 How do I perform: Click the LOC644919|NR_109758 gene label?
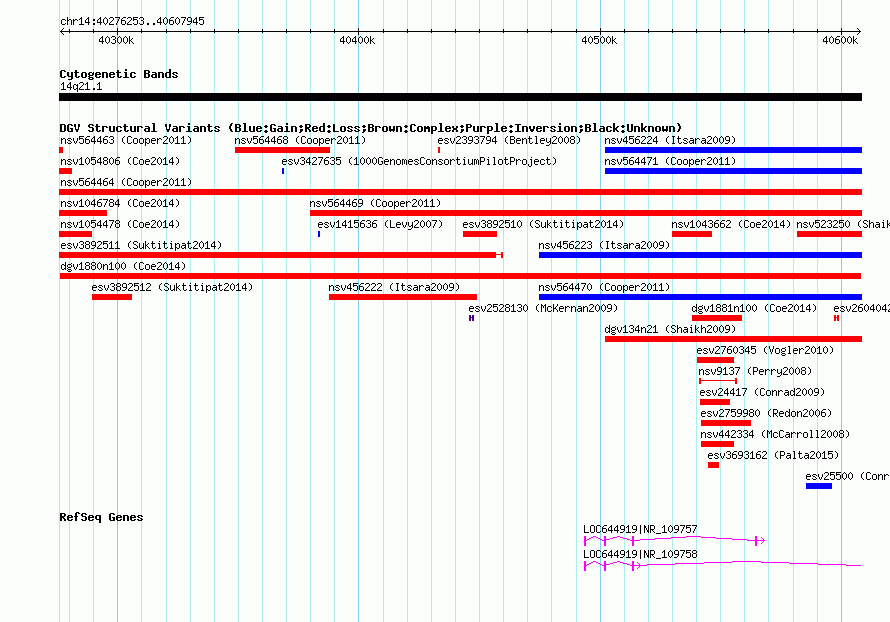pos(640,554)
